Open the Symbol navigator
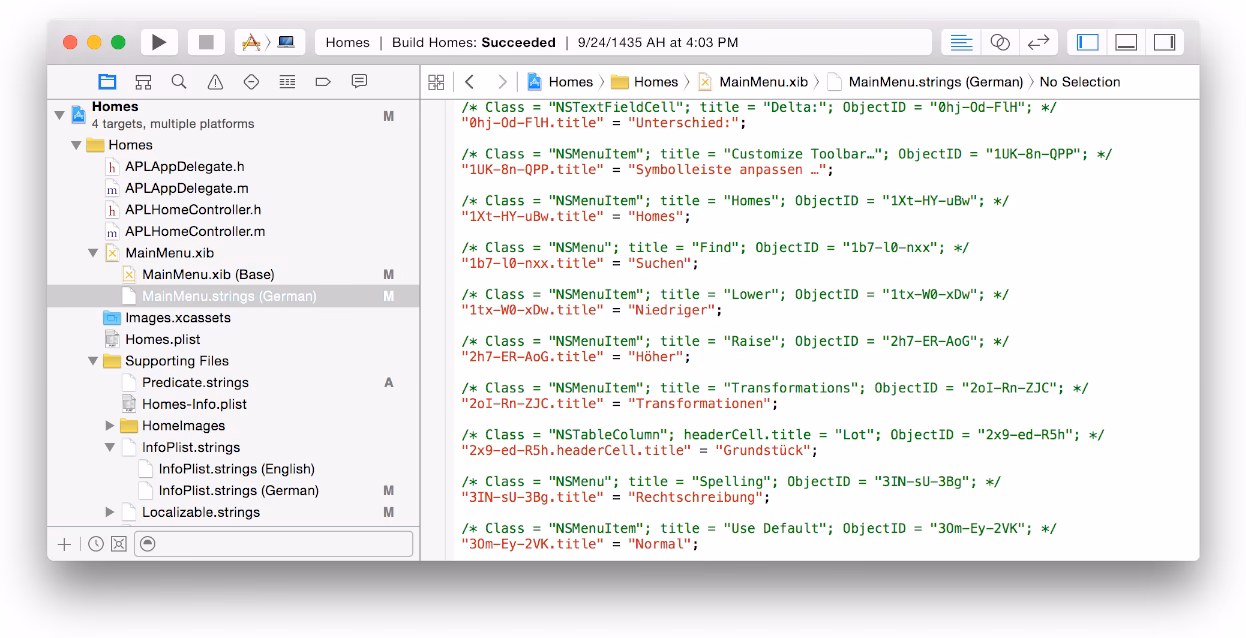 click(x=143, y=82)
